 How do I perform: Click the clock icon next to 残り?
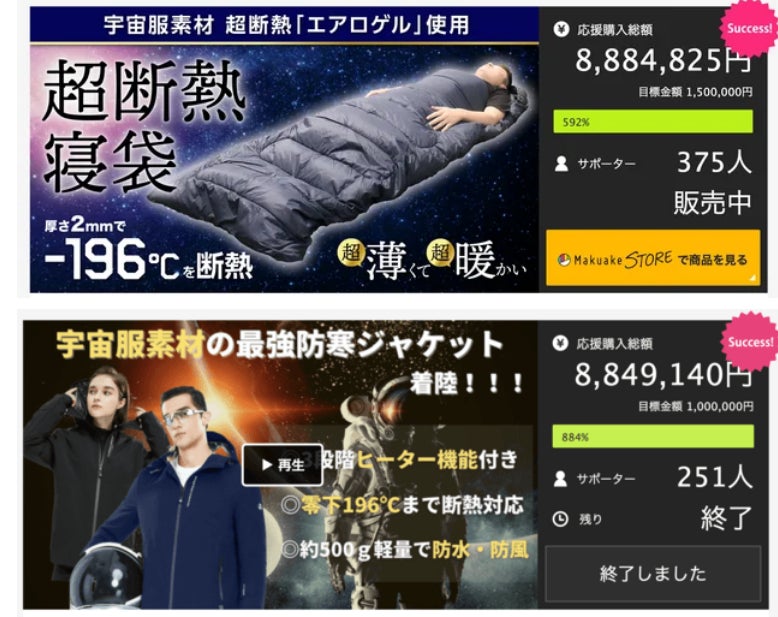coord(560,519)
